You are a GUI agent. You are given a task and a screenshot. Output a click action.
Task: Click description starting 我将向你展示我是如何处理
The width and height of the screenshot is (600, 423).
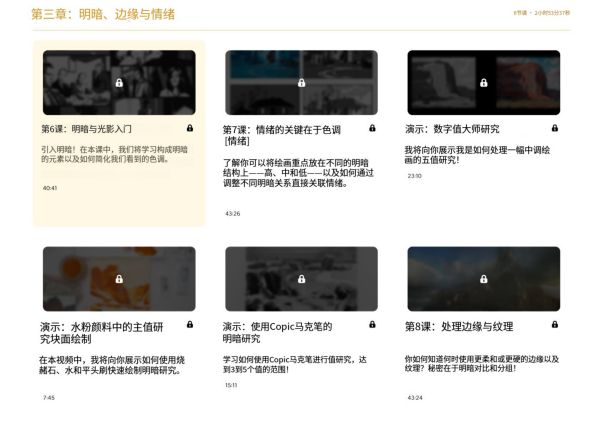coord(478,155)
